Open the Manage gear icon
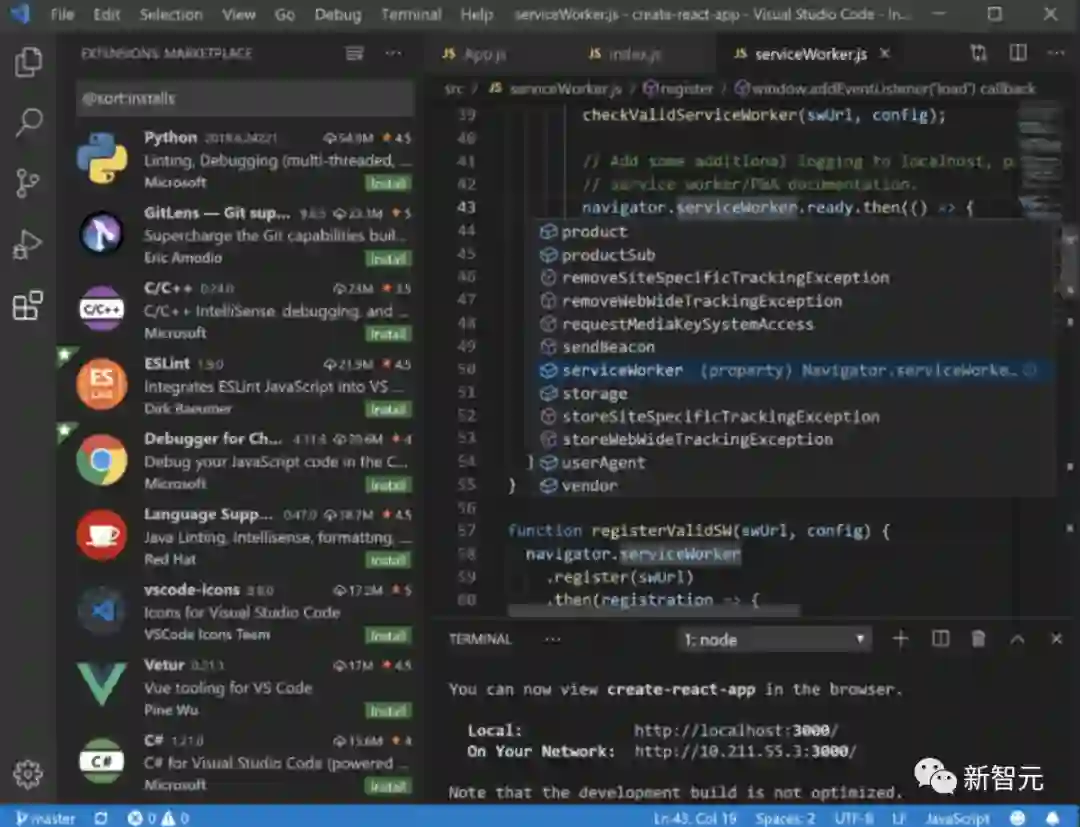 pyautogui.click(x=28, y=774)
